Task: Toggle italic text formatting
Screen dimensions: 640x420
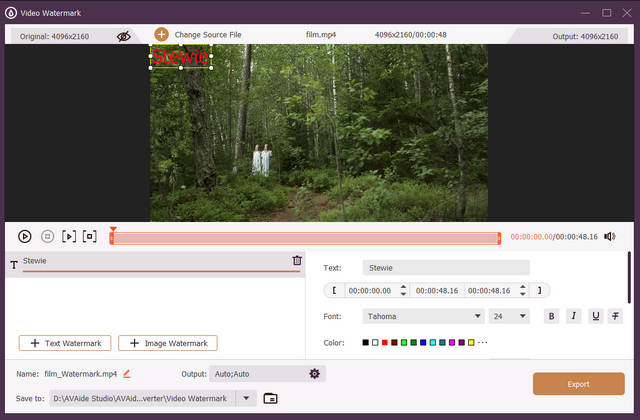Action: 573,316
